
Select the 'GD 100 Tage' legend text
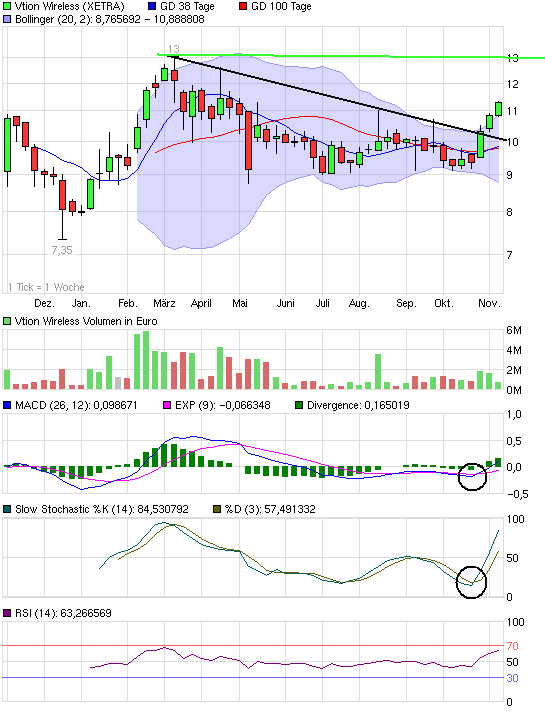tap(281, 6)
